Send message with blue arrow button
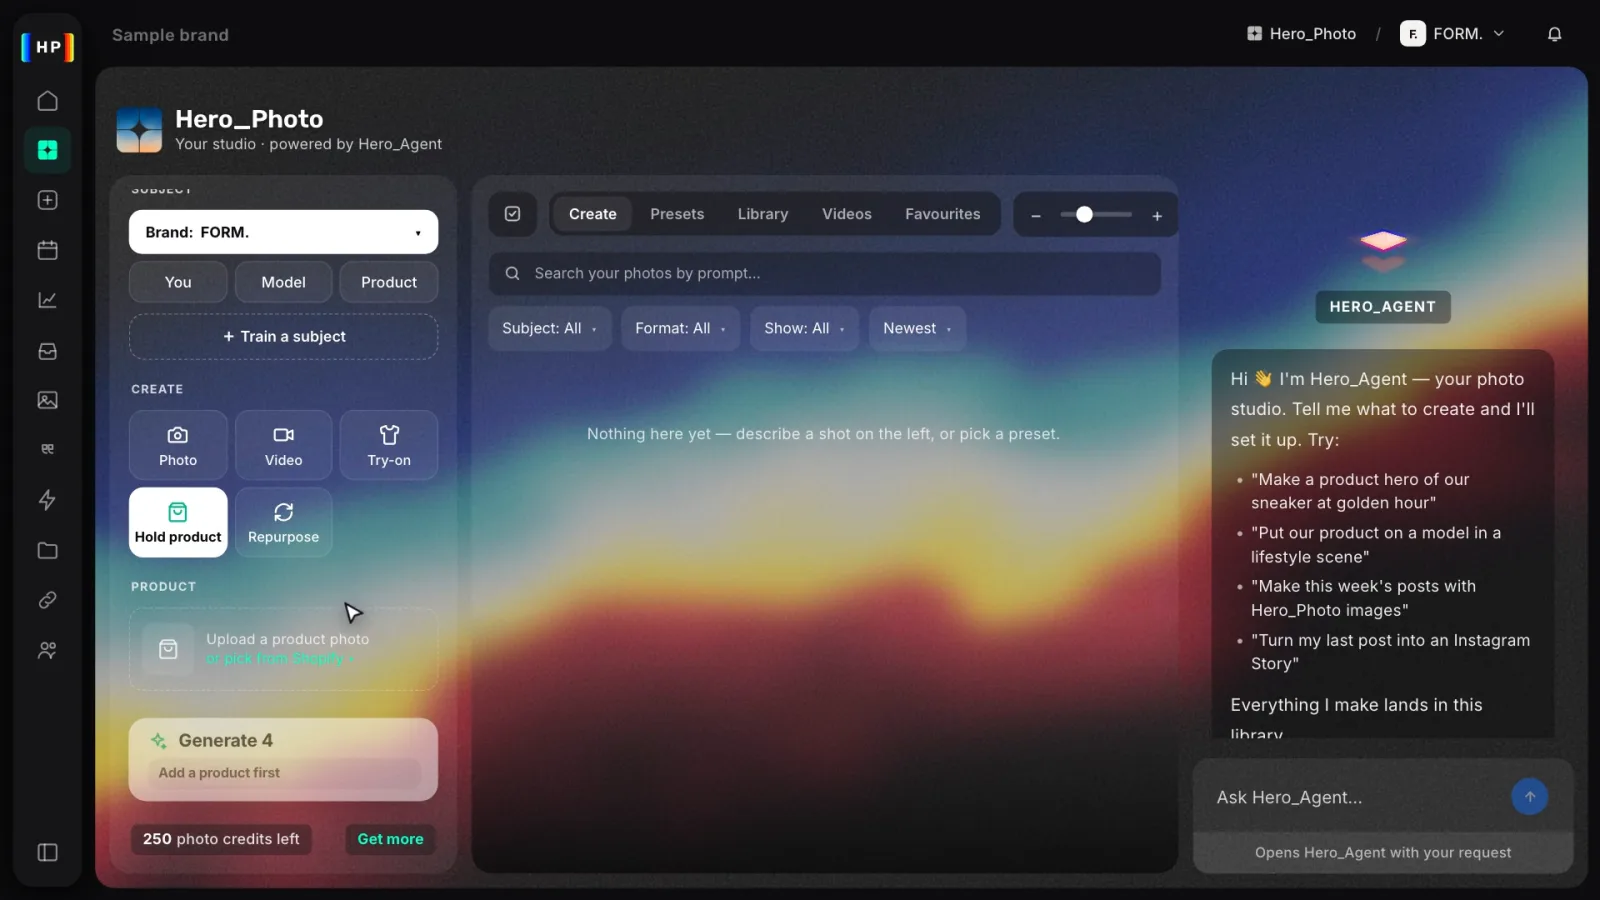This screenshot has height=900, width=1600. (1529, 797)
